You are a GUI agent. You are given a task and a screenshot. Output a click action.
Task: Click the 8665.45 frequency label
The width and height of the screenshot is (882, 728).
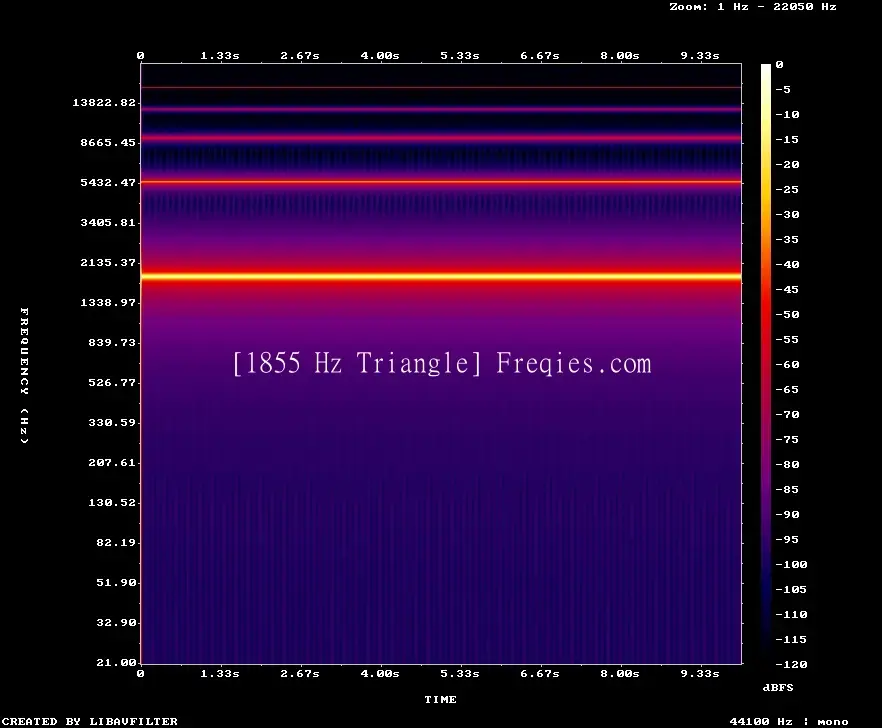[108, 142]
